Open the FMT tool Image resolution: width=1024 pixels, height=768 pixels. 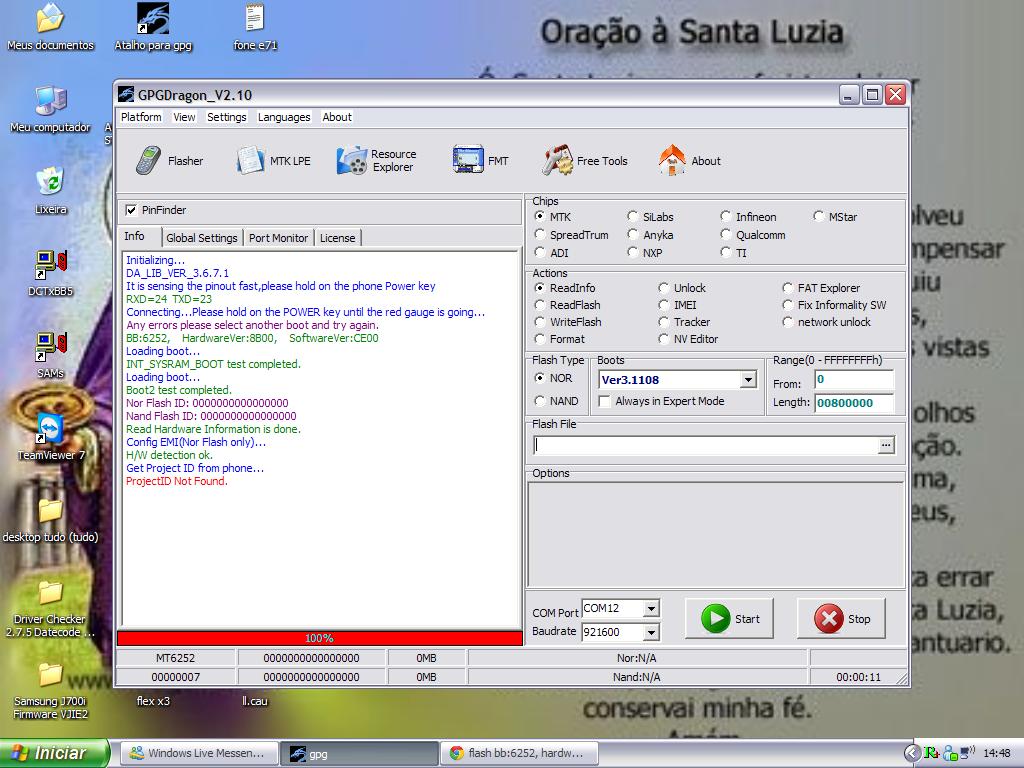coord(480,161)
